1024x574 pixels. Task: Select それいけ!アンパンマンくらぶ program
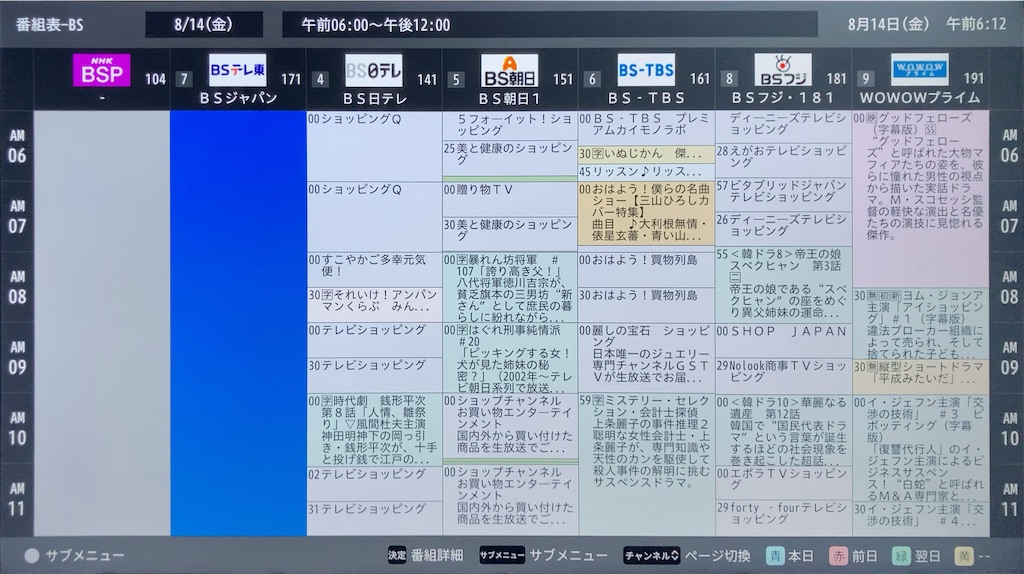click(374, 305)
